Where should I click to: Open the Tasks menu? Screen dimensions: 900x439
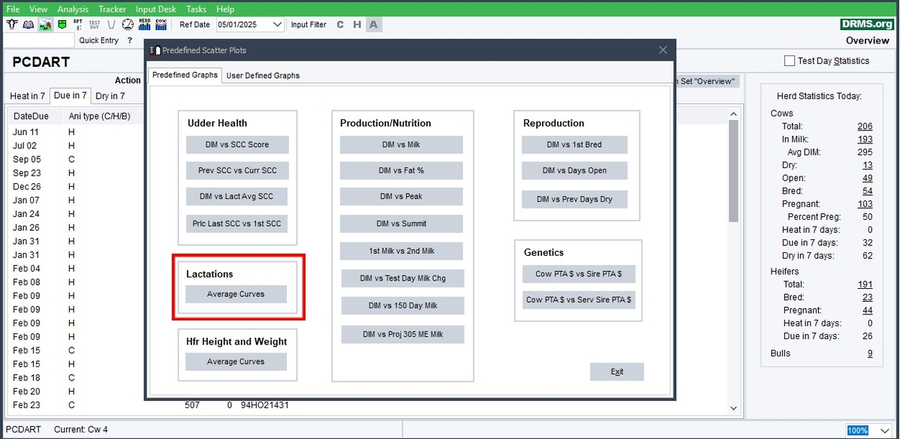(x=197, y=9)
